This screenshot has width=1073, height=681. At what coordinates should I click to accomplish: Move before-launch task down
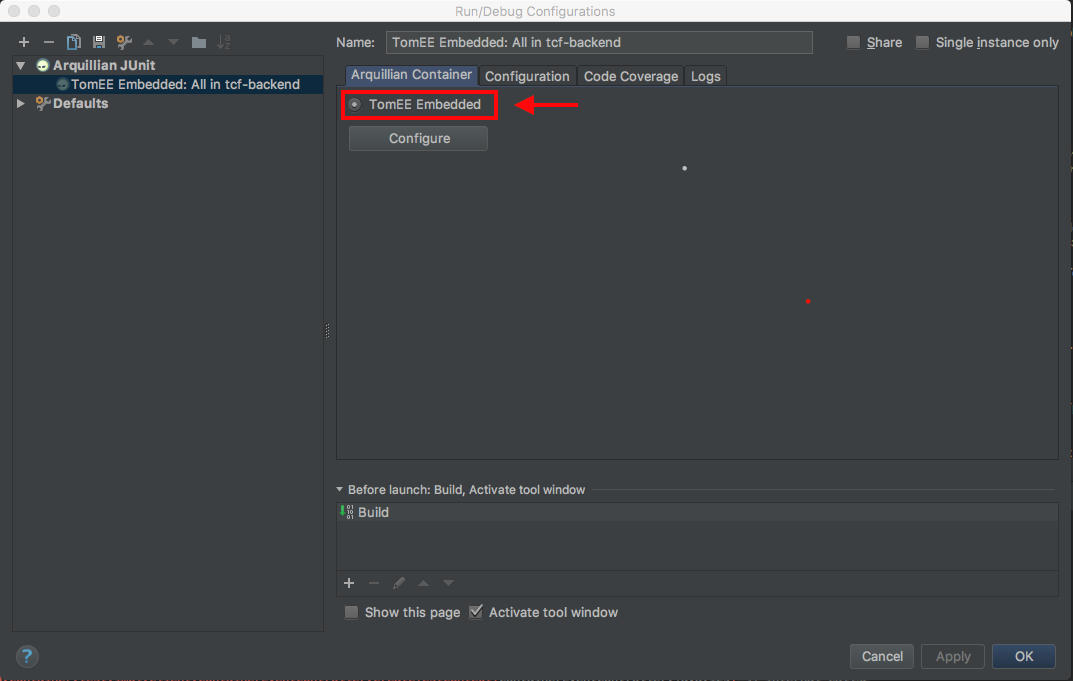coord(448,583)
